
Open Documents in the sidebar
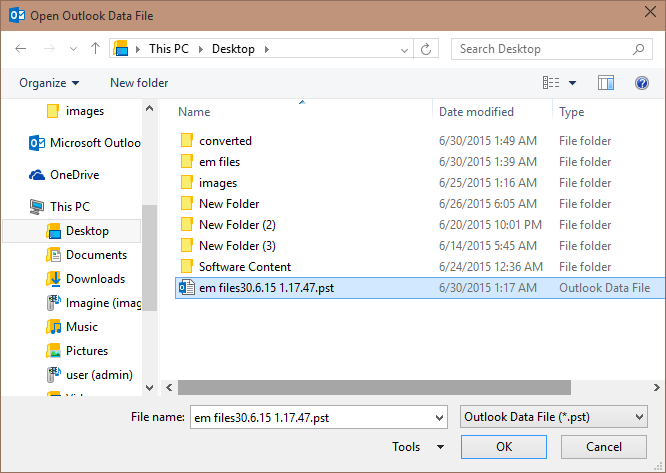pos(86,255)
